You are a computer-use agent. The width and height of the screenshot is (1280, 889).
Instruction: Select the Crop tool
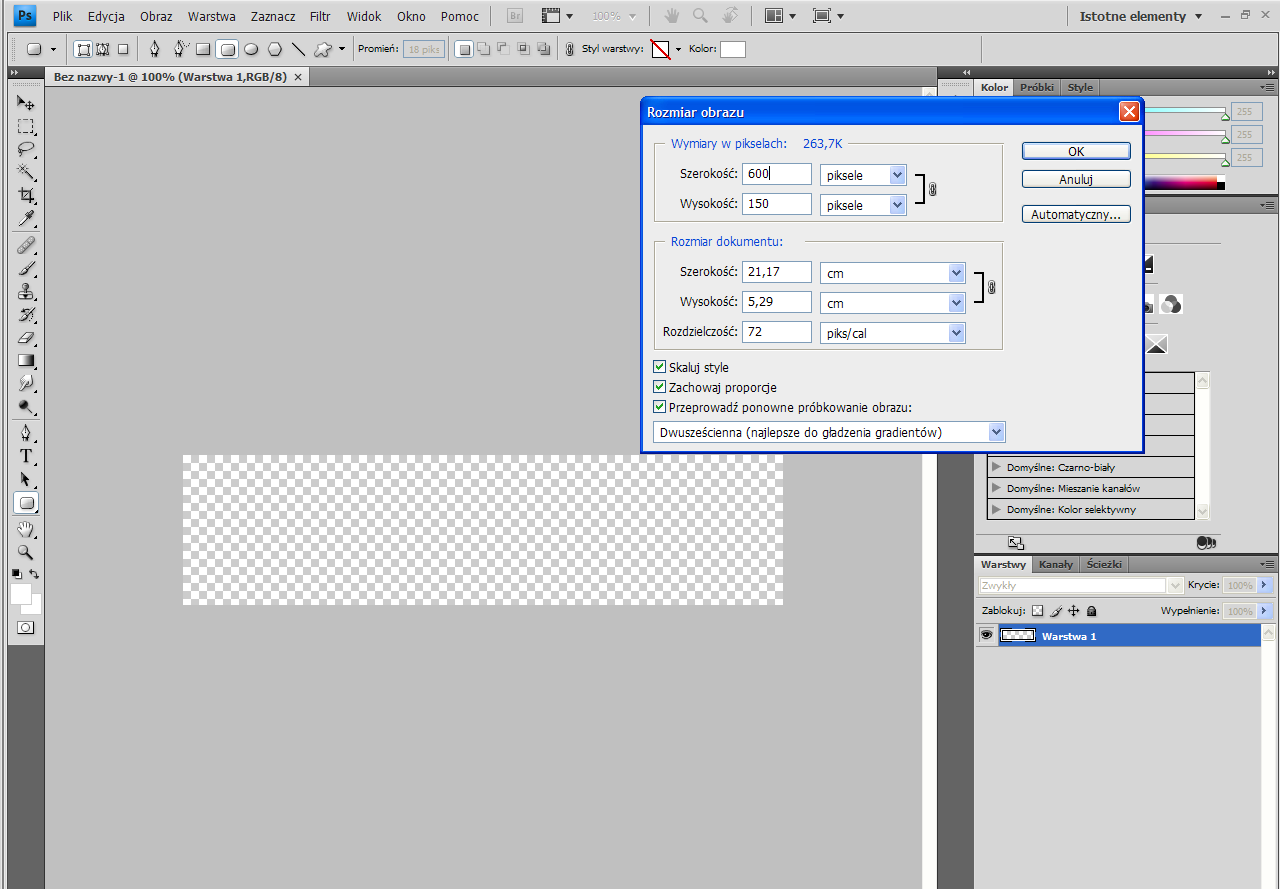[26, 196]
